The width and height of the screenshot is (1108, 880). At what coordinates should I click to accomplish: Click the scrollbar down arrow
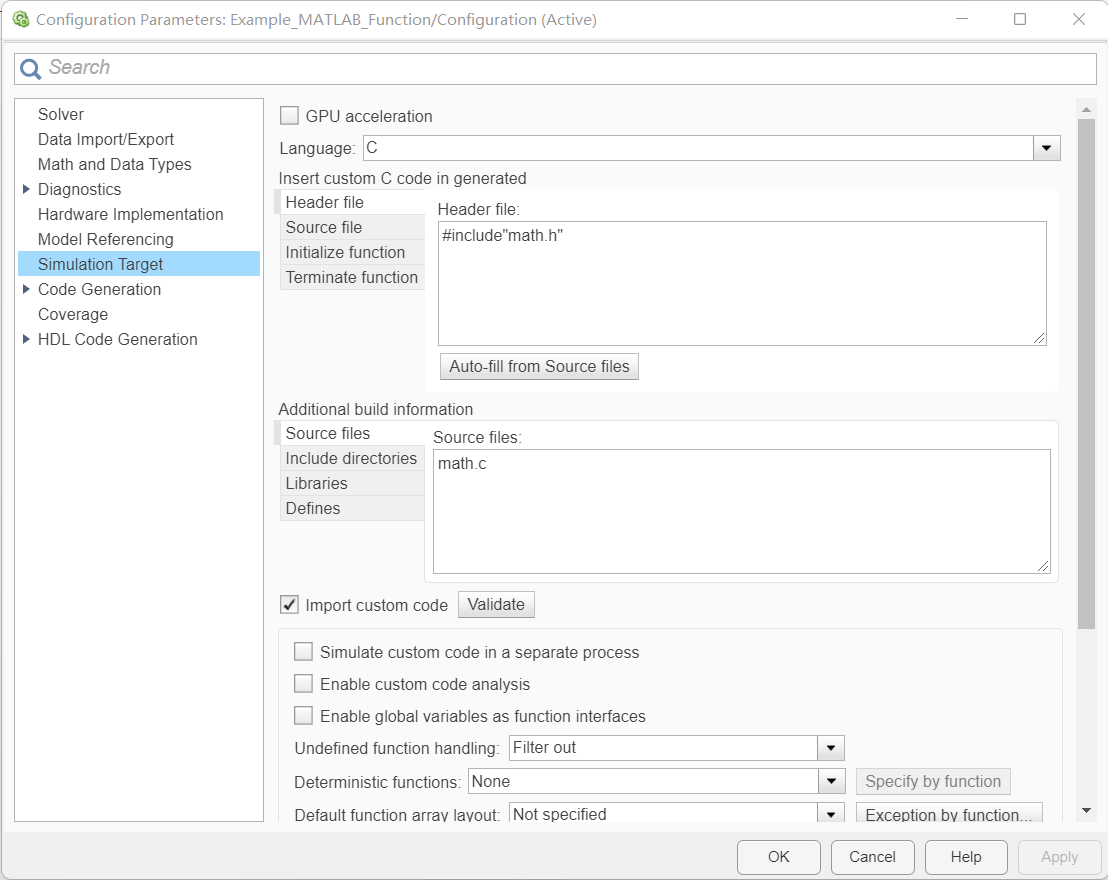(1086, 810)
